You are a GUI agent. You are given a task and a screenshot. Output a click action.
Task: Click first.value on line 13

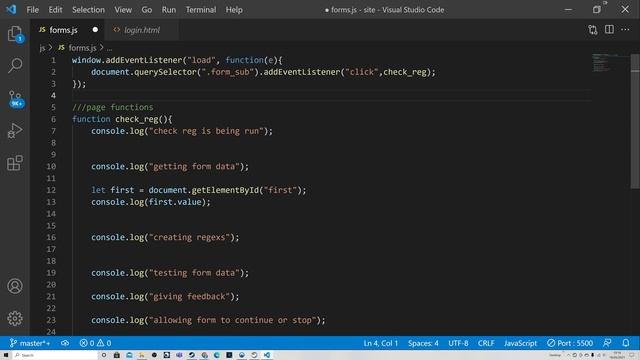[x=175, y=202]
